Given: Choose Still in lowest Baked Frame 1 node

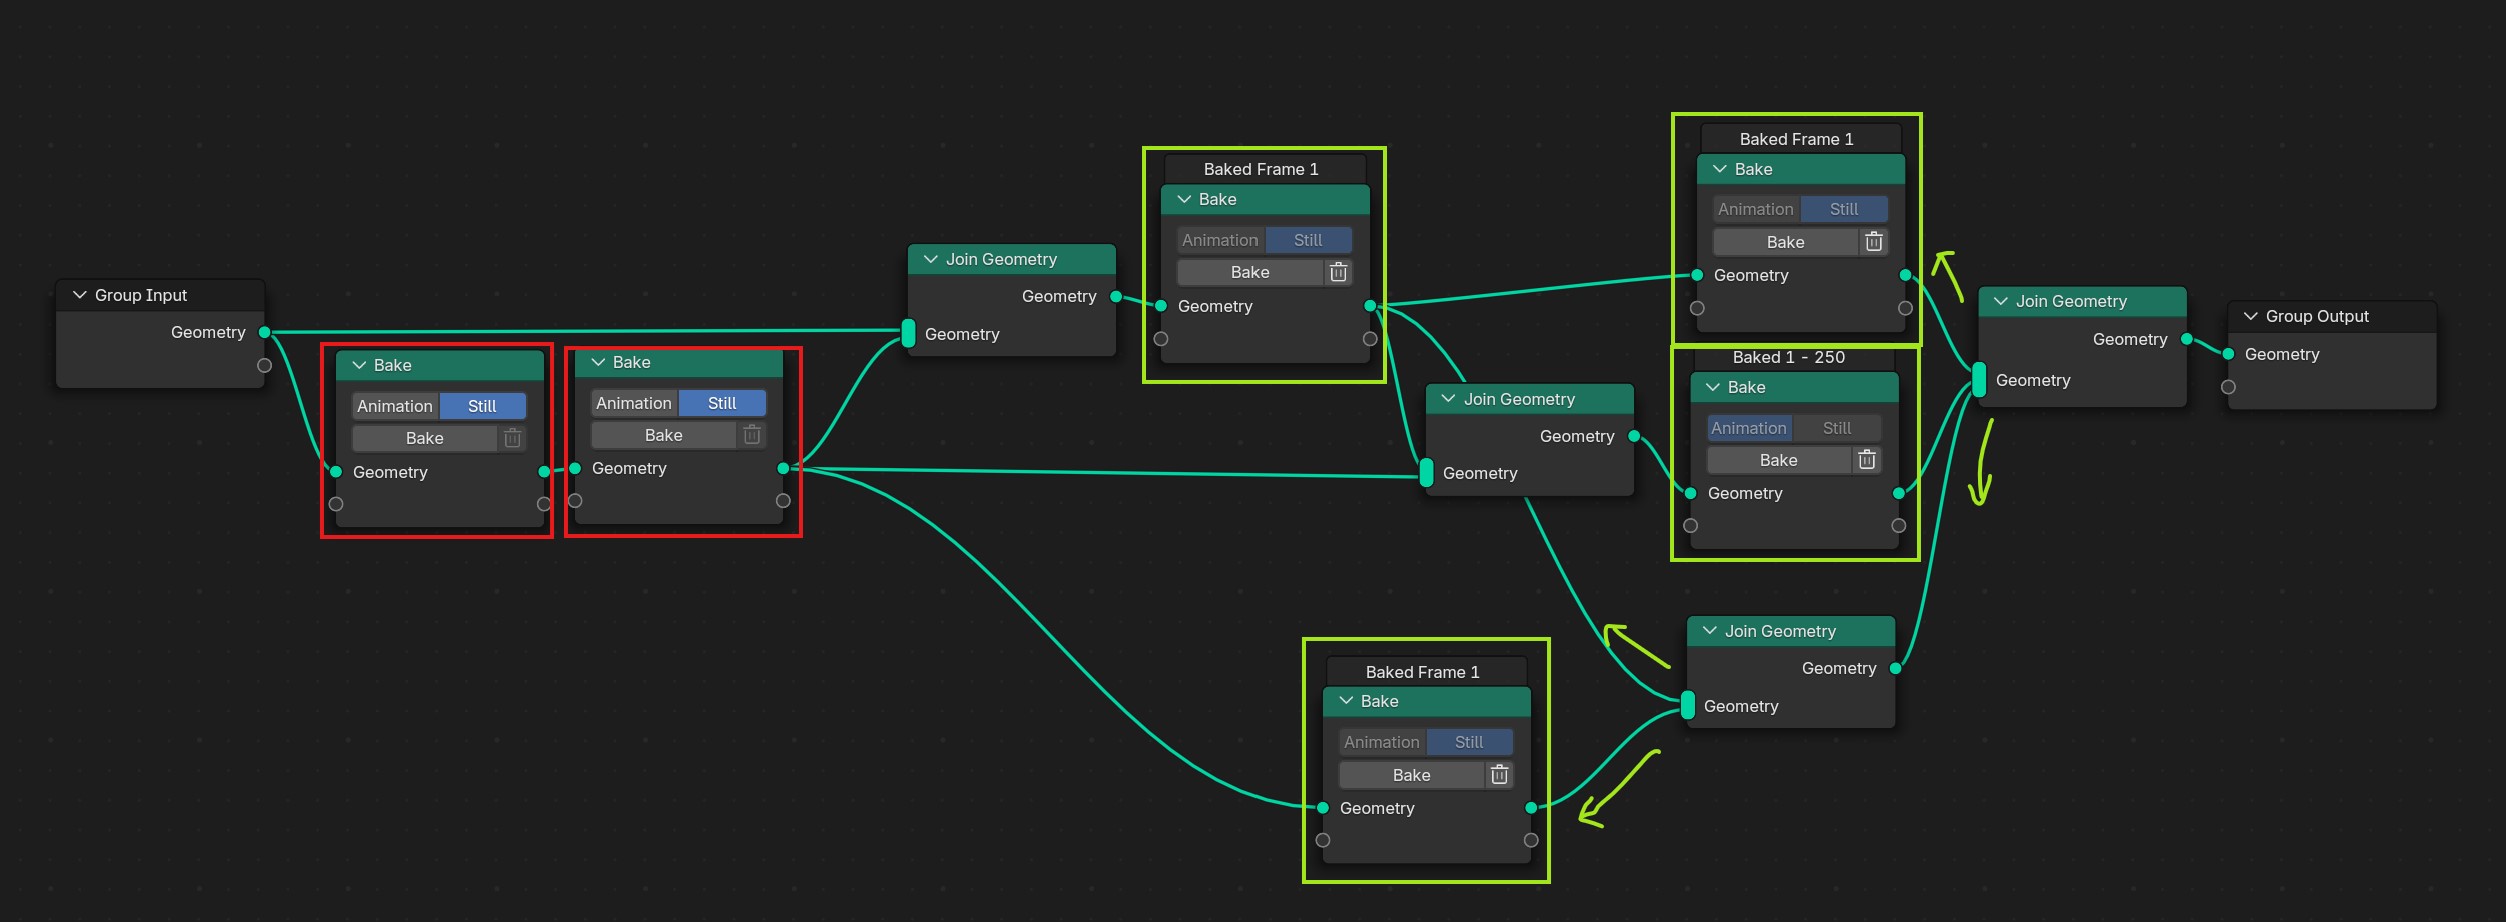Looking at the screenshot, I should click(1469, 742).
